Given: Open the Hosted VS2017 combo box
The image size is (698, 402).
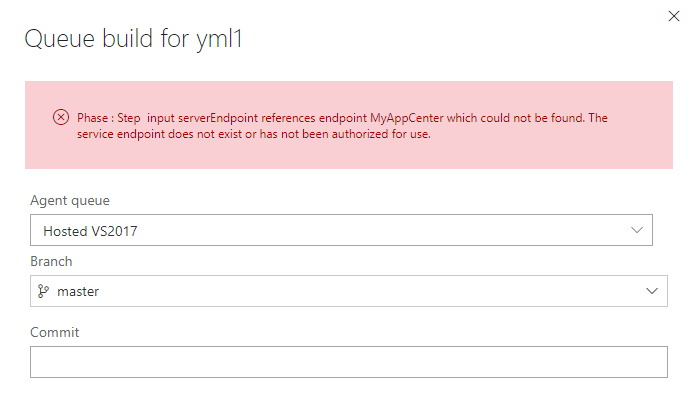Looking at the screenshot, I should point(341,230).
